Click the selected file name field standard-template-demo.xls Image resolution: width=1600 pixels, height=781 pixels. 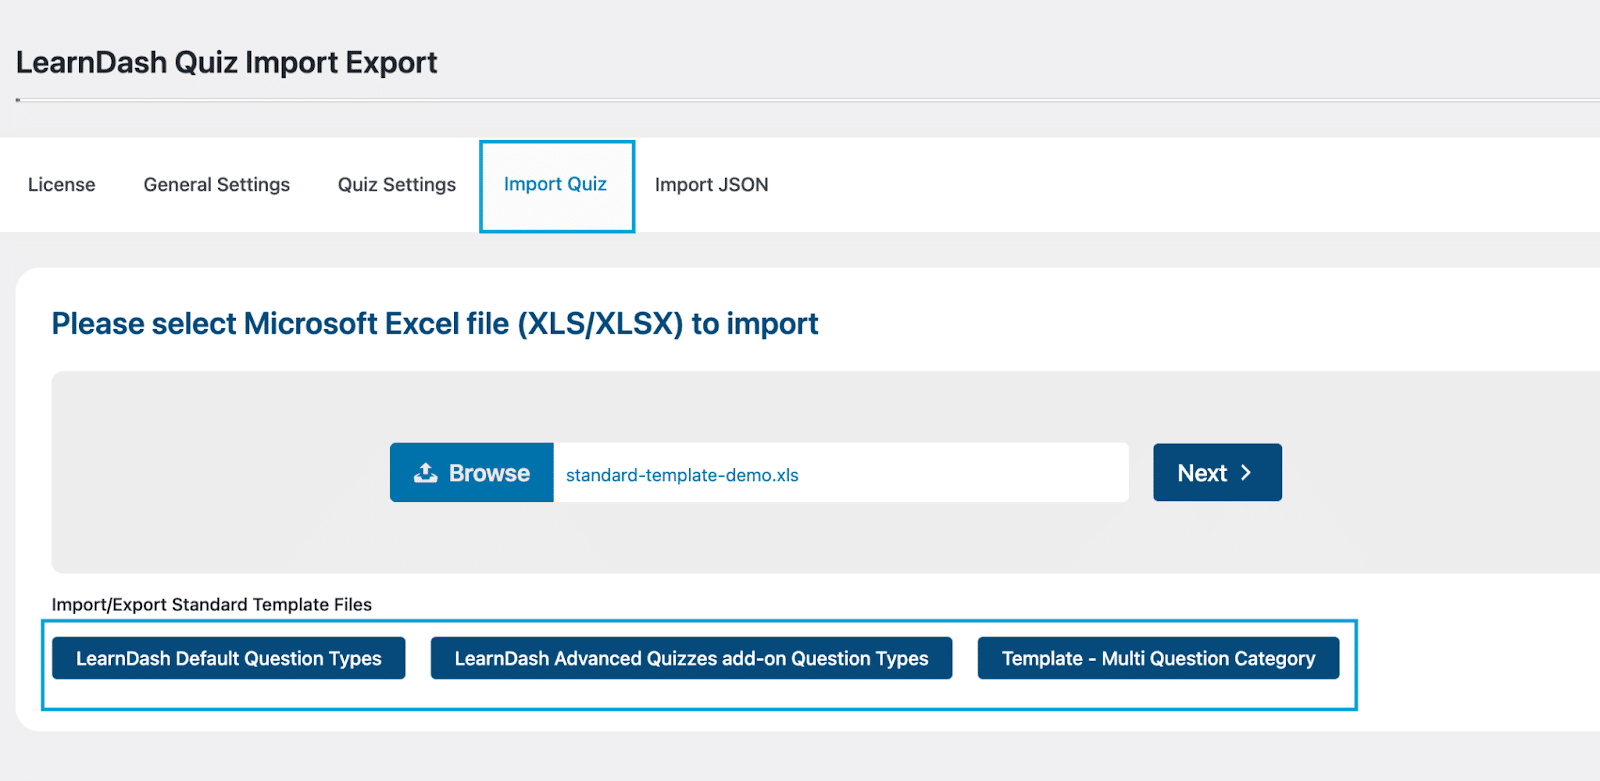(x=841, y=473)
